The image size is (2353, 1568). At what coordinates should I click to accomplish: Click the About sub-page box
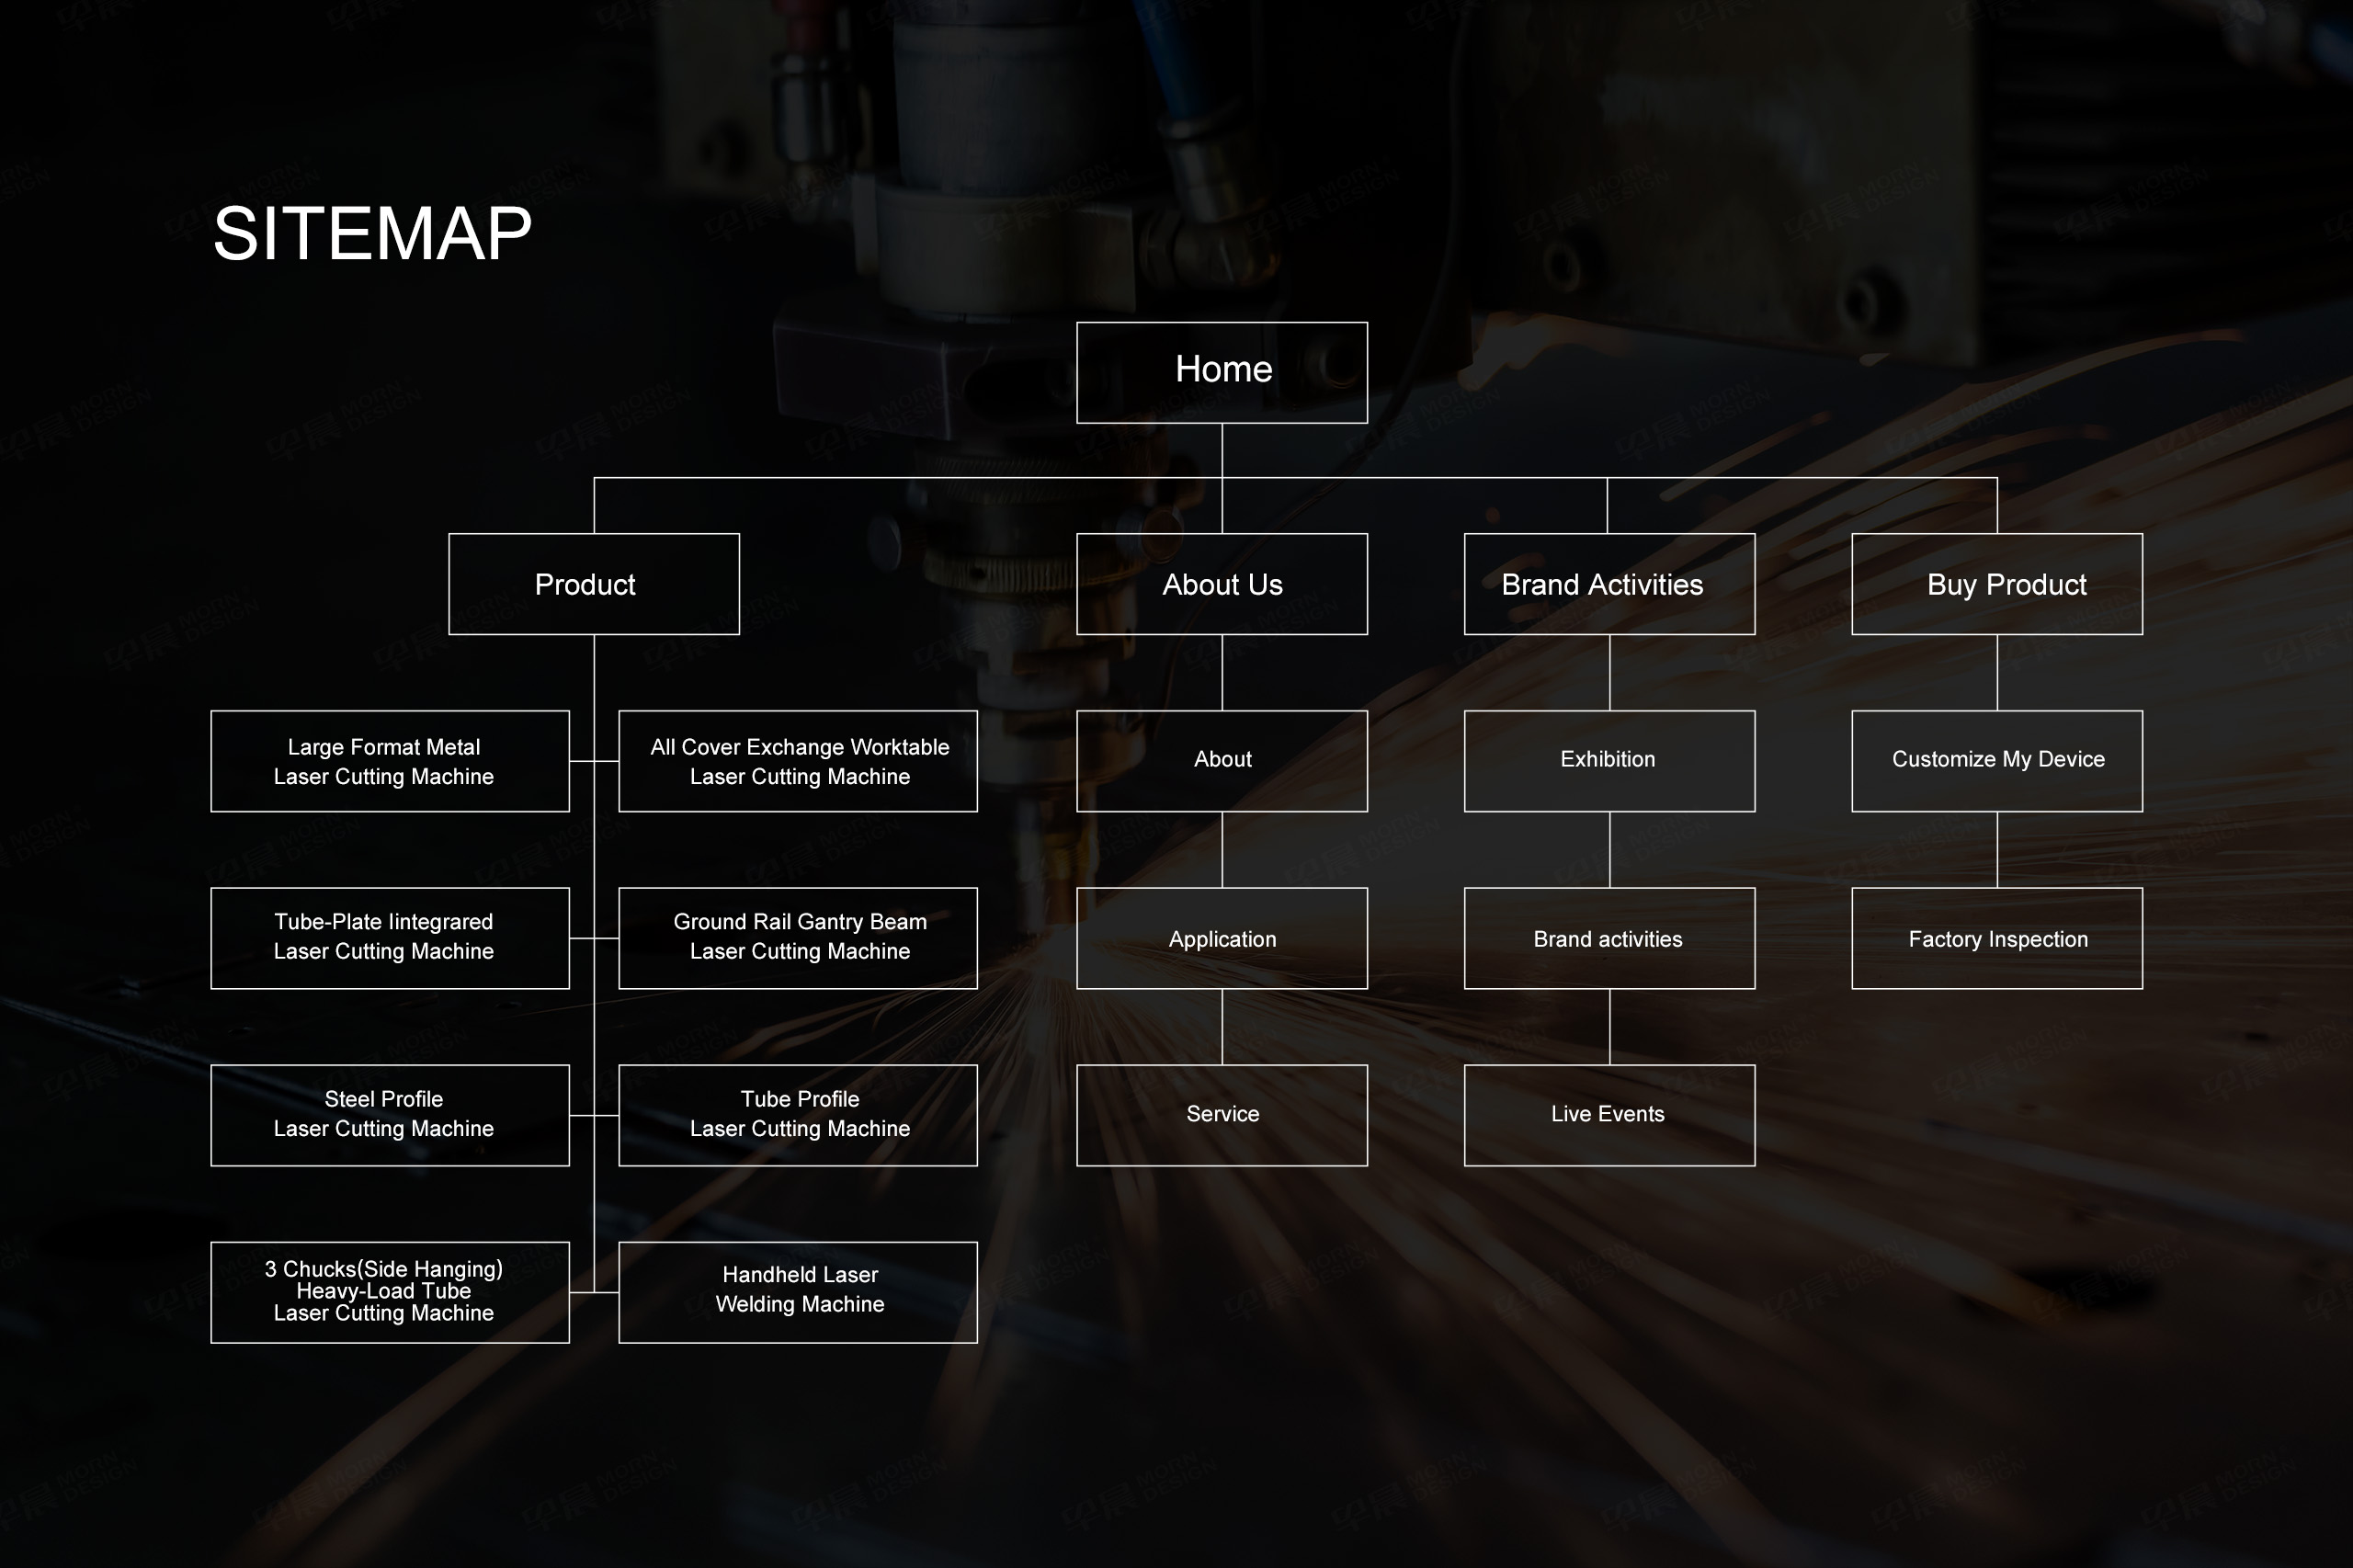pyautogui.click(x=1221, y=761)
